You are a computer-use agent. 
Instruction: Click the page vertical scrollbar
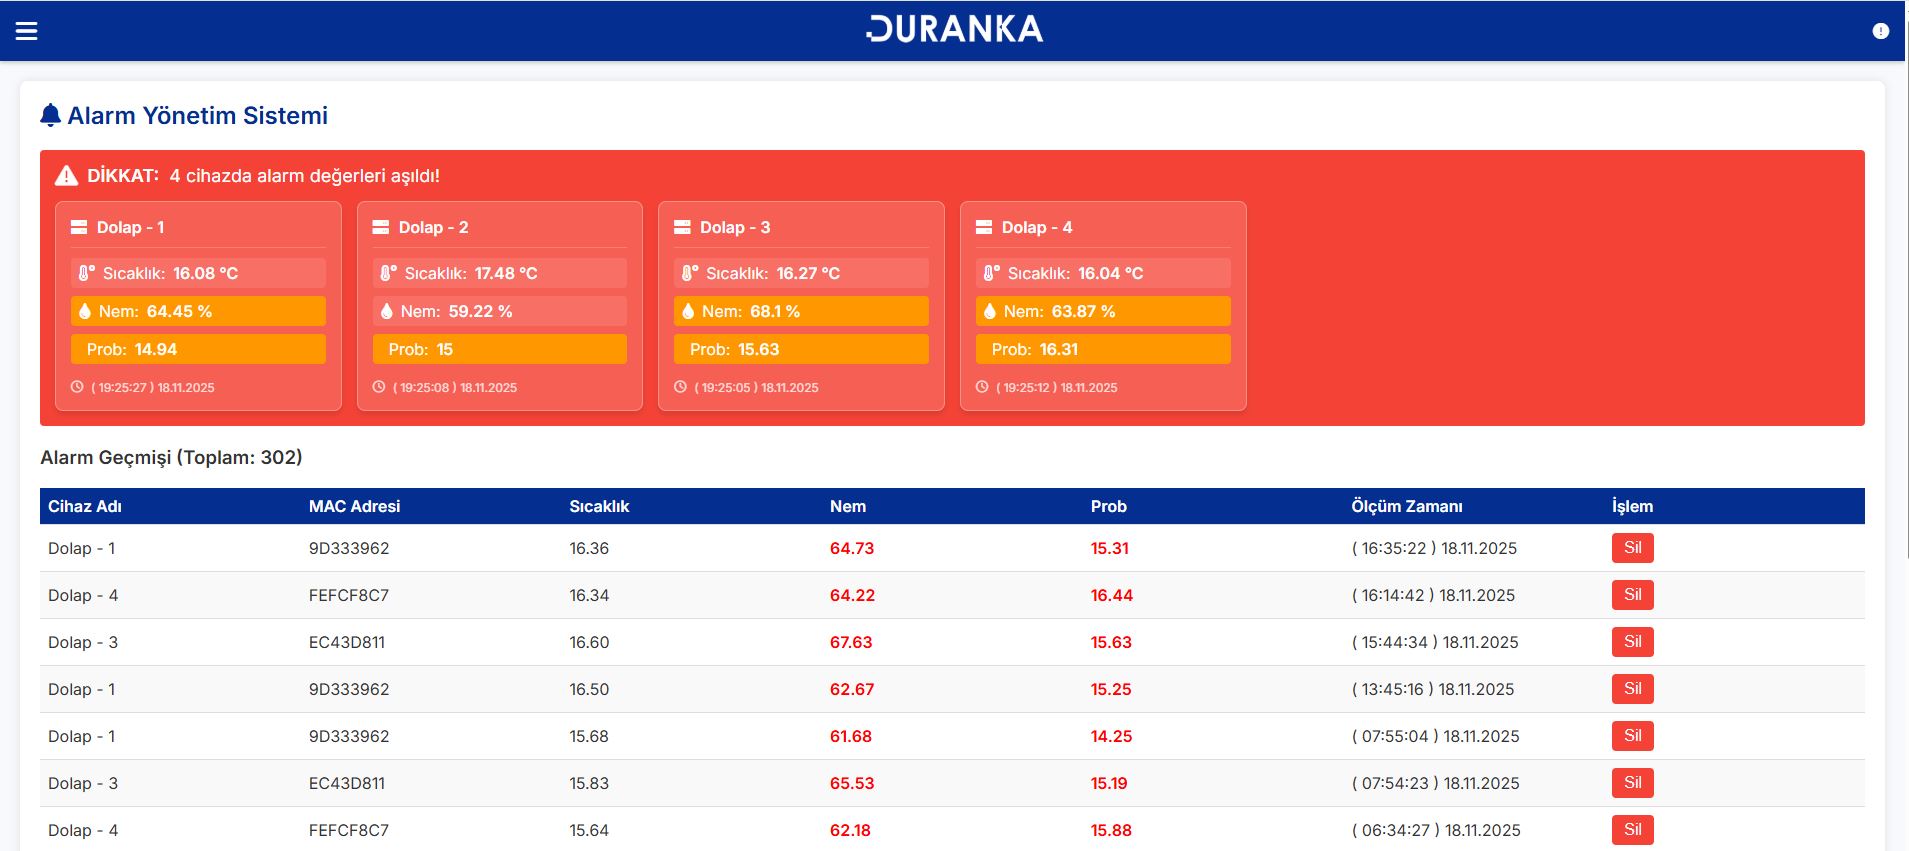coord(1904,300)
